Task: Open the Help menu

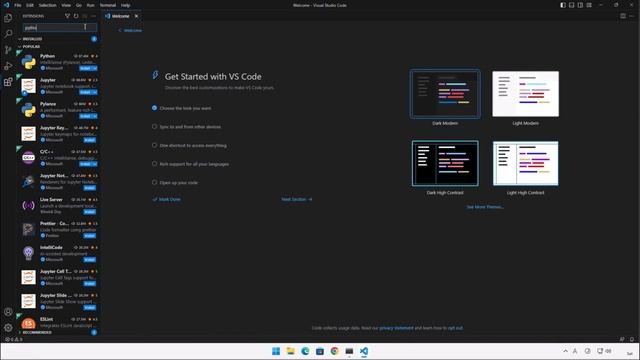Action: tap(125, 5)
